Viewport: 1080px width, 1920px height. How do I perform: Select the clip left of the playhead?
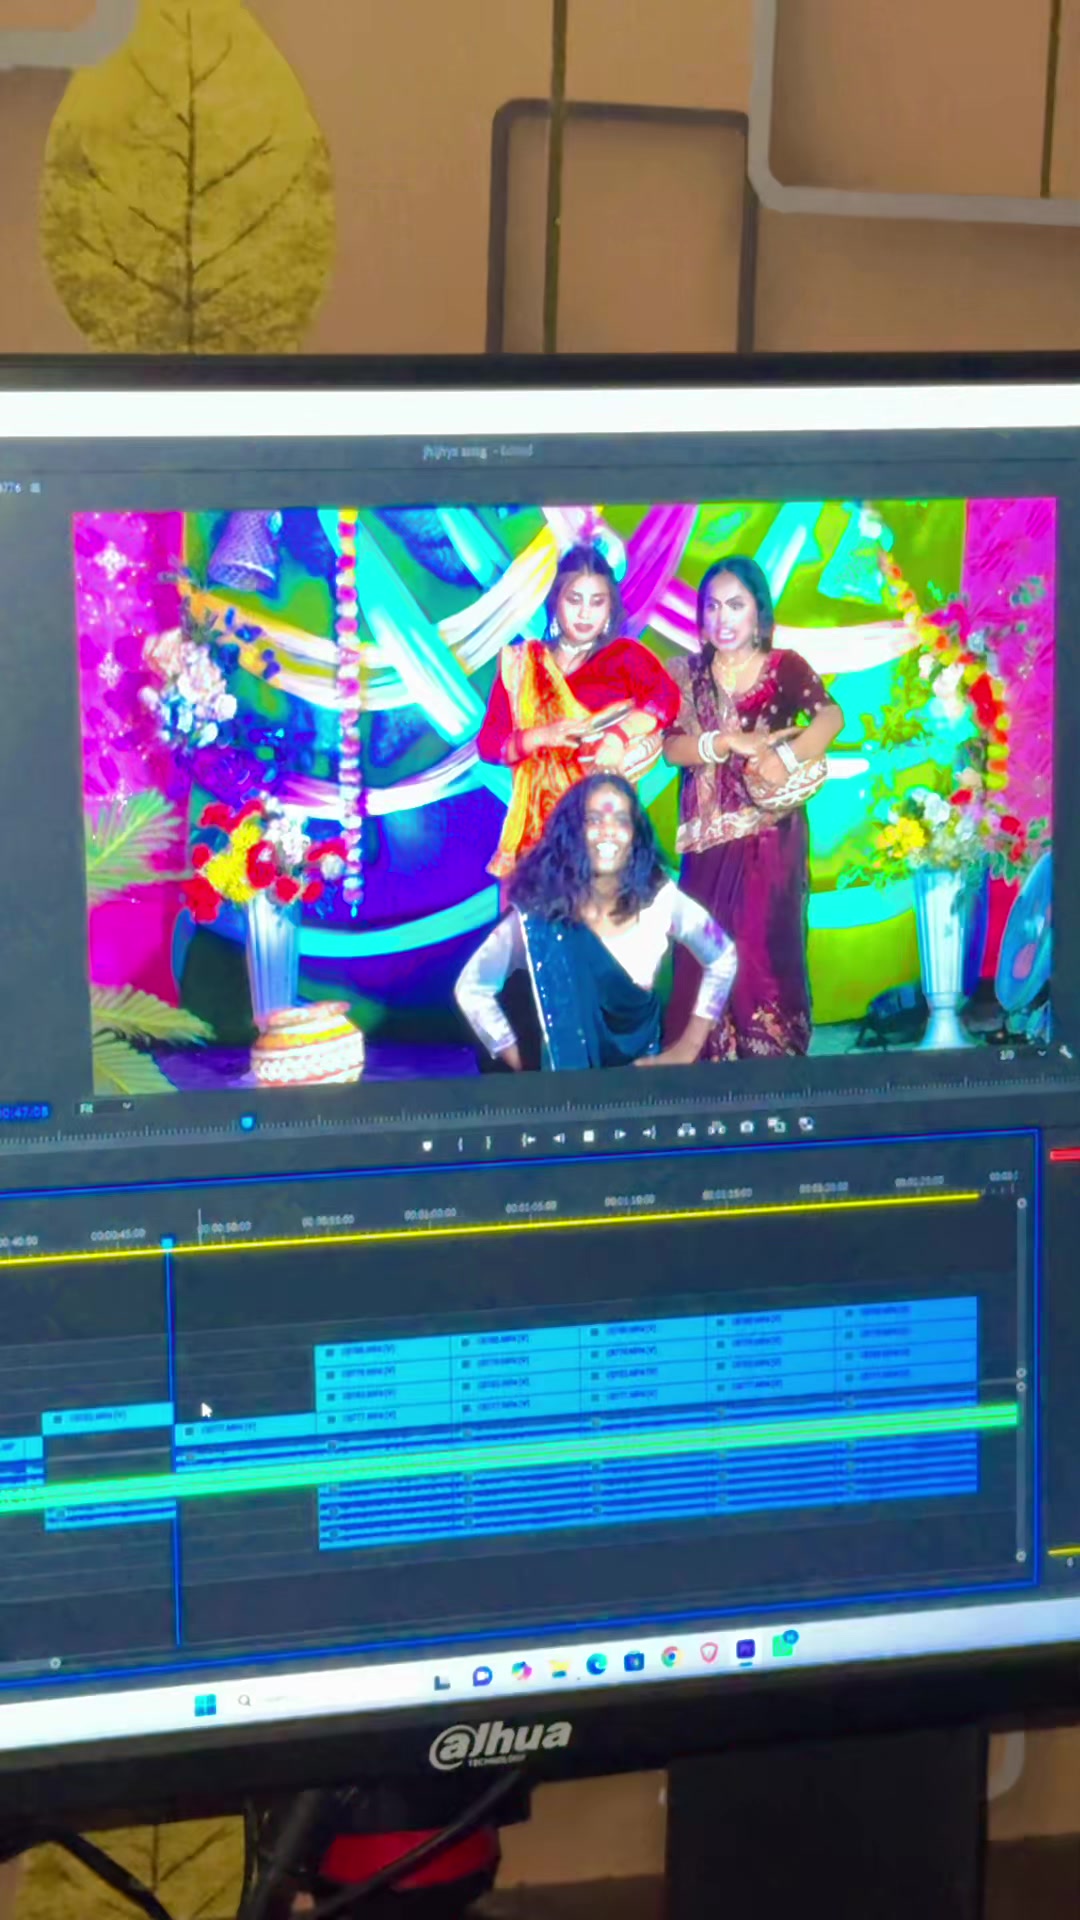click(108, 1417)
